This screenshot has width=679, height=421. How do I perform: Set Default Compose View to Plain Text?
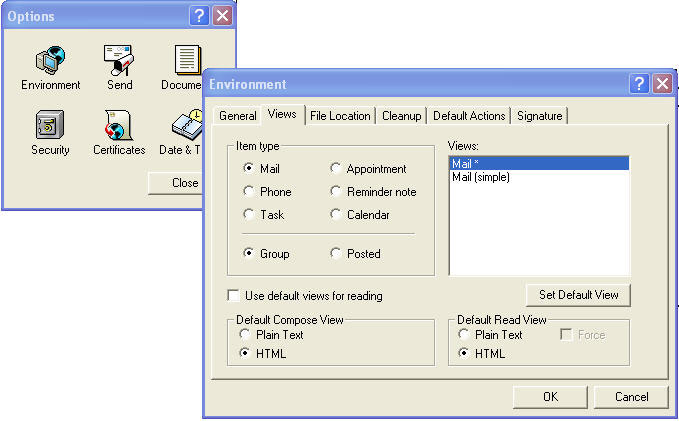[245, 334]
